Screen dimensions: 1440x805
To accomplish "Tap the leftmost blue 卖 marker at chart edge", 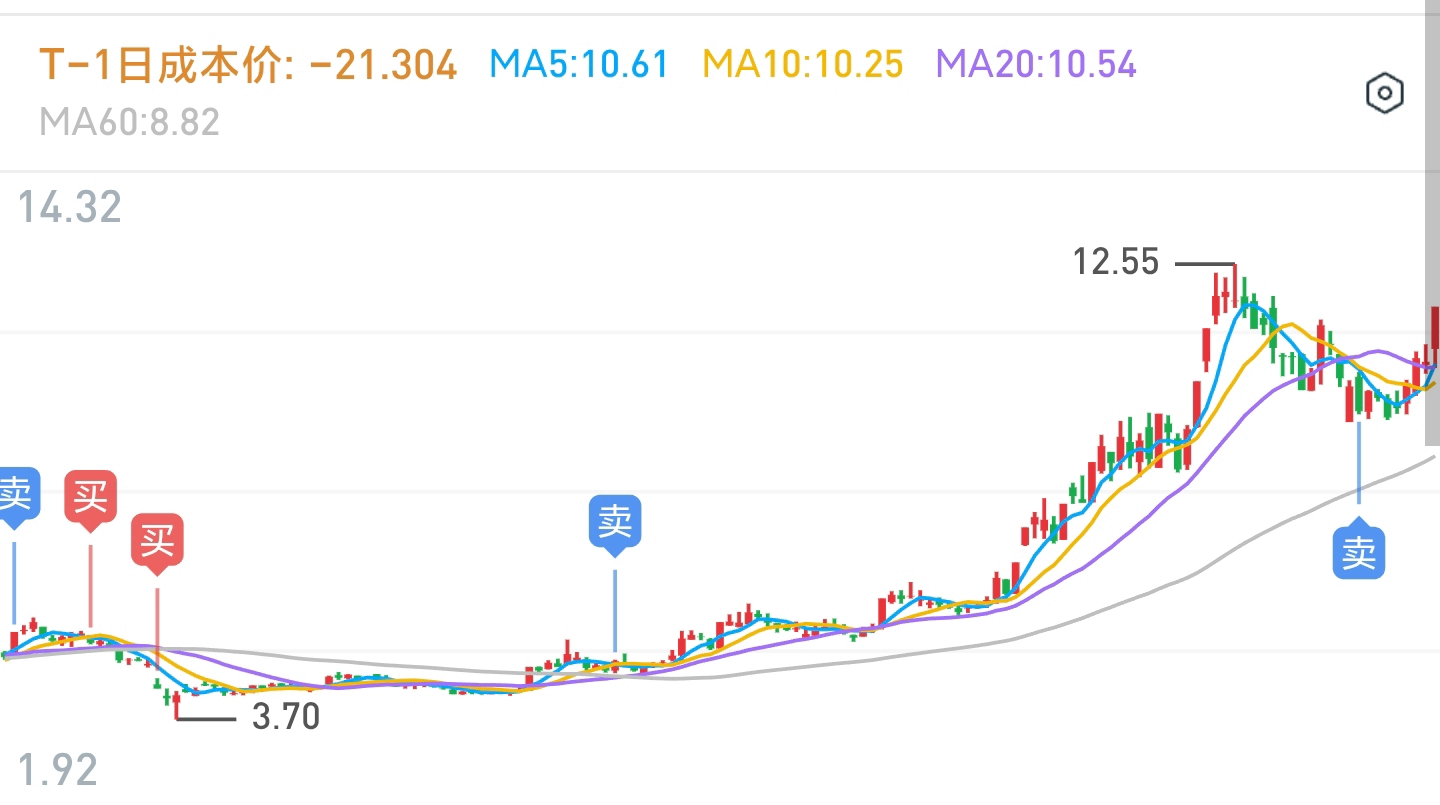I will (17, 497).
